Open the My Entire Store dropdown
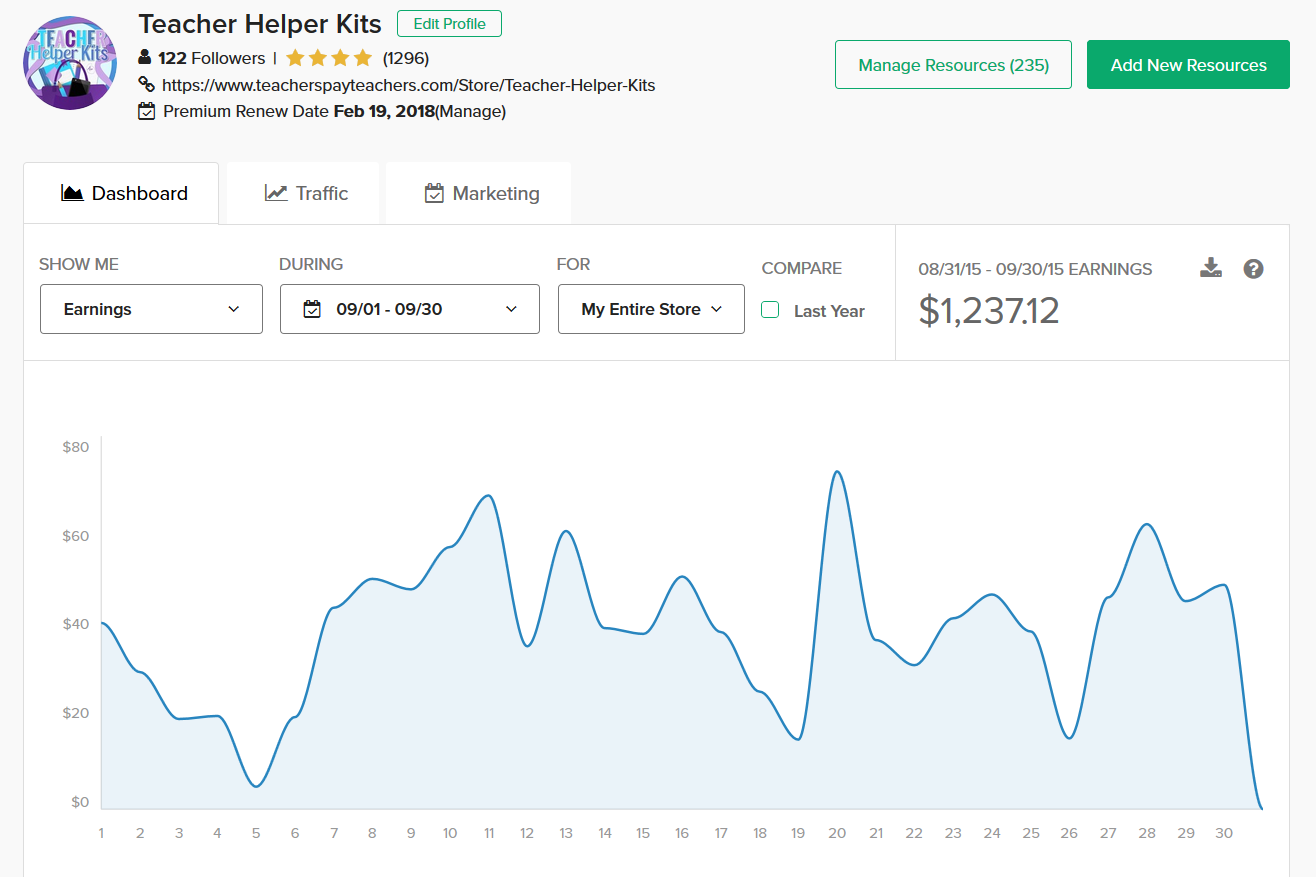The height and width of the screenshot is (877, 1316). [651, 309]
